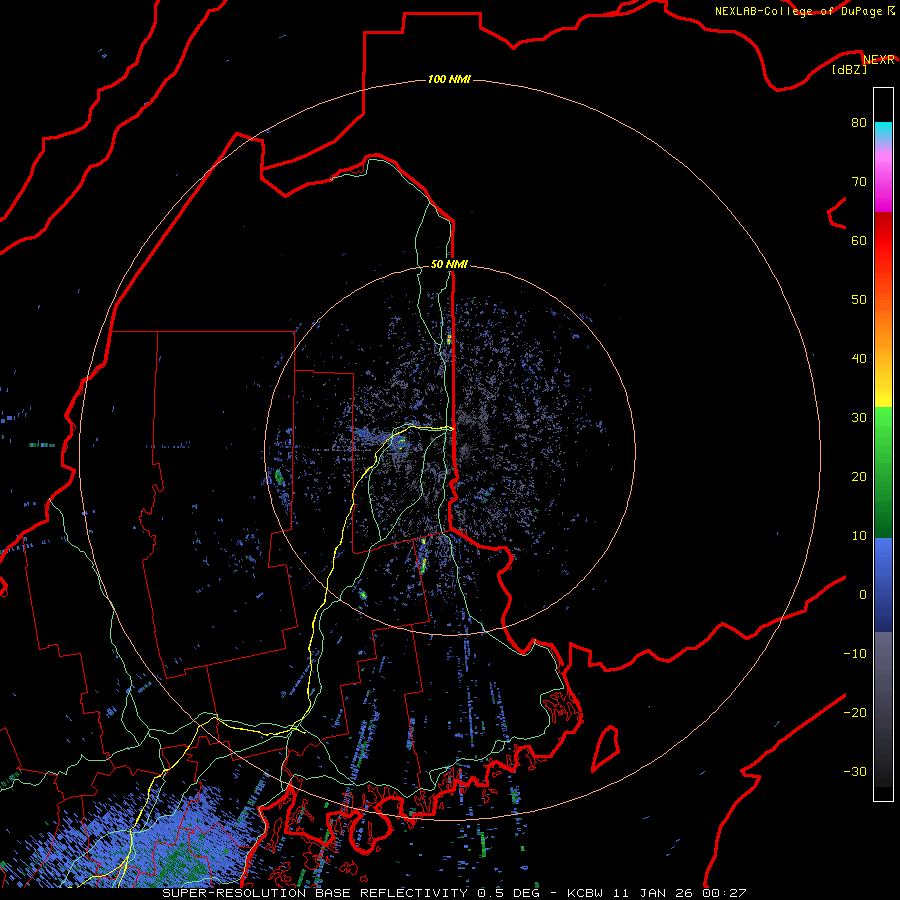Click the NEXR label above the color scale
This screenshot has width=900, height=900.
click(x=879, y=60)
